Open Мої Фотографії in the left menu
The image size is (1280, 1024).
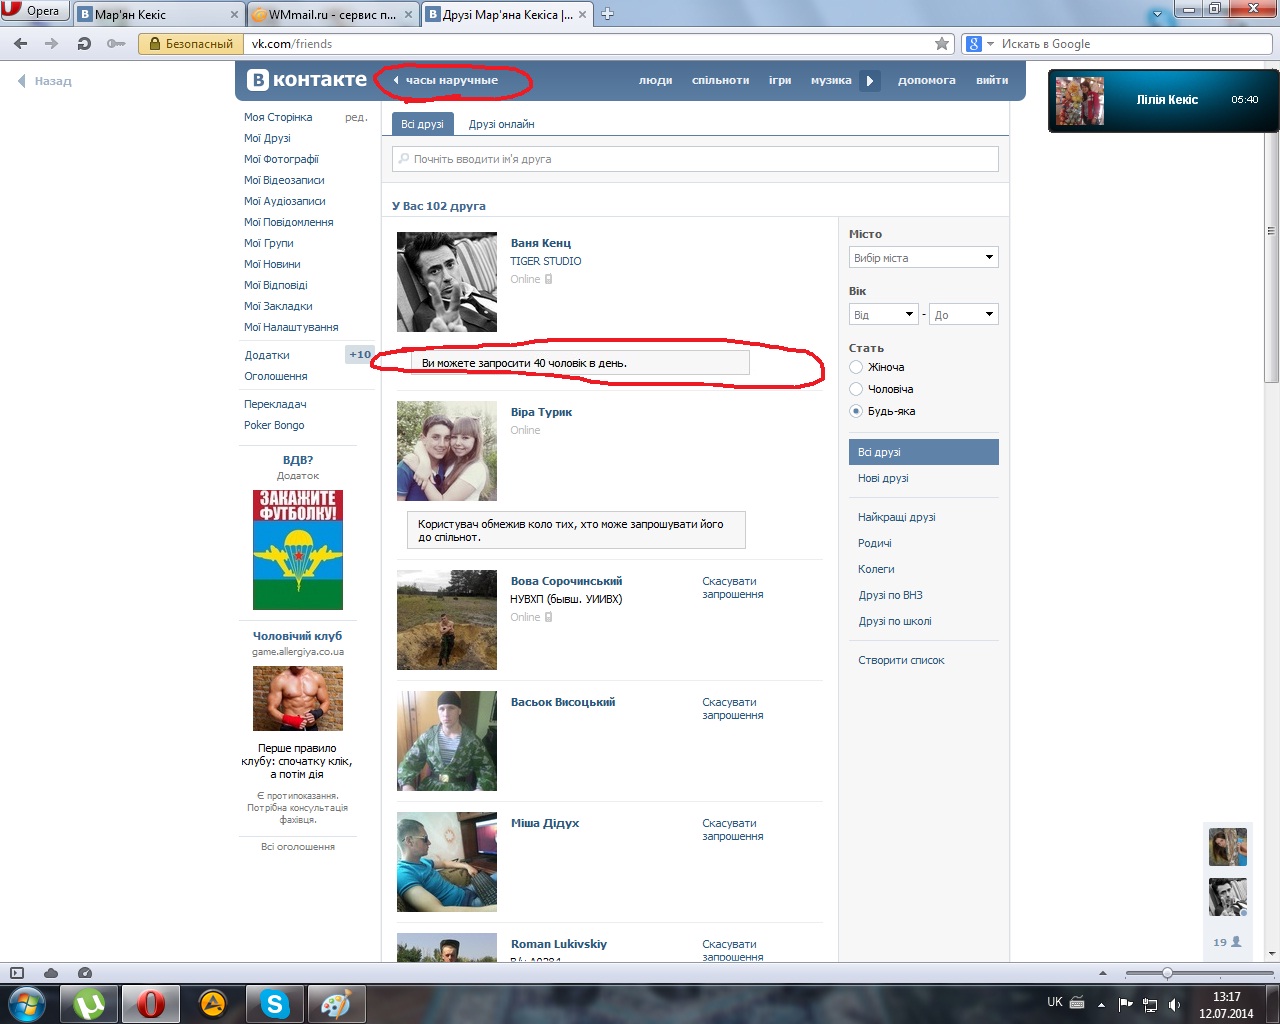click(x=281, y=159)
